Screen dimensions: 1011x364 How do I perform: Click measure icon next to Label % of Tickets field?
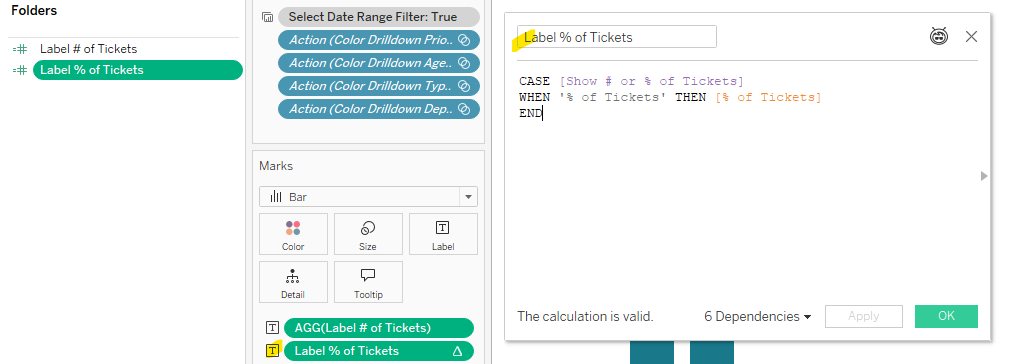tap(21, 70)
